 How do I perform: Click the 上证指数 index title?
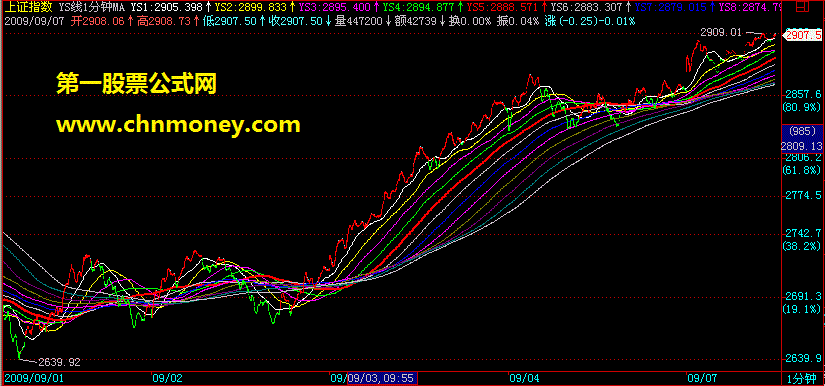pyautogui.click(x=28, y=7)
